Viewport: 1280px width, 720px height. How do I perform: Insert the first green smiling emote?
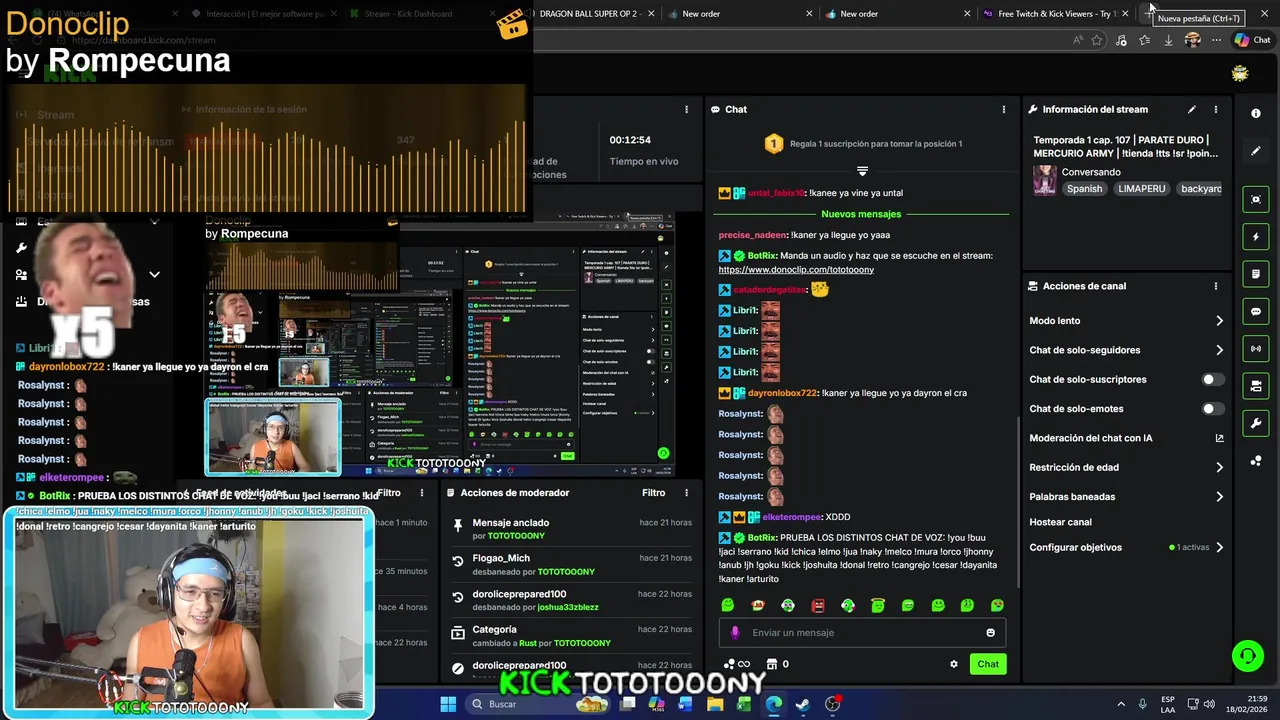pos(728,605)
